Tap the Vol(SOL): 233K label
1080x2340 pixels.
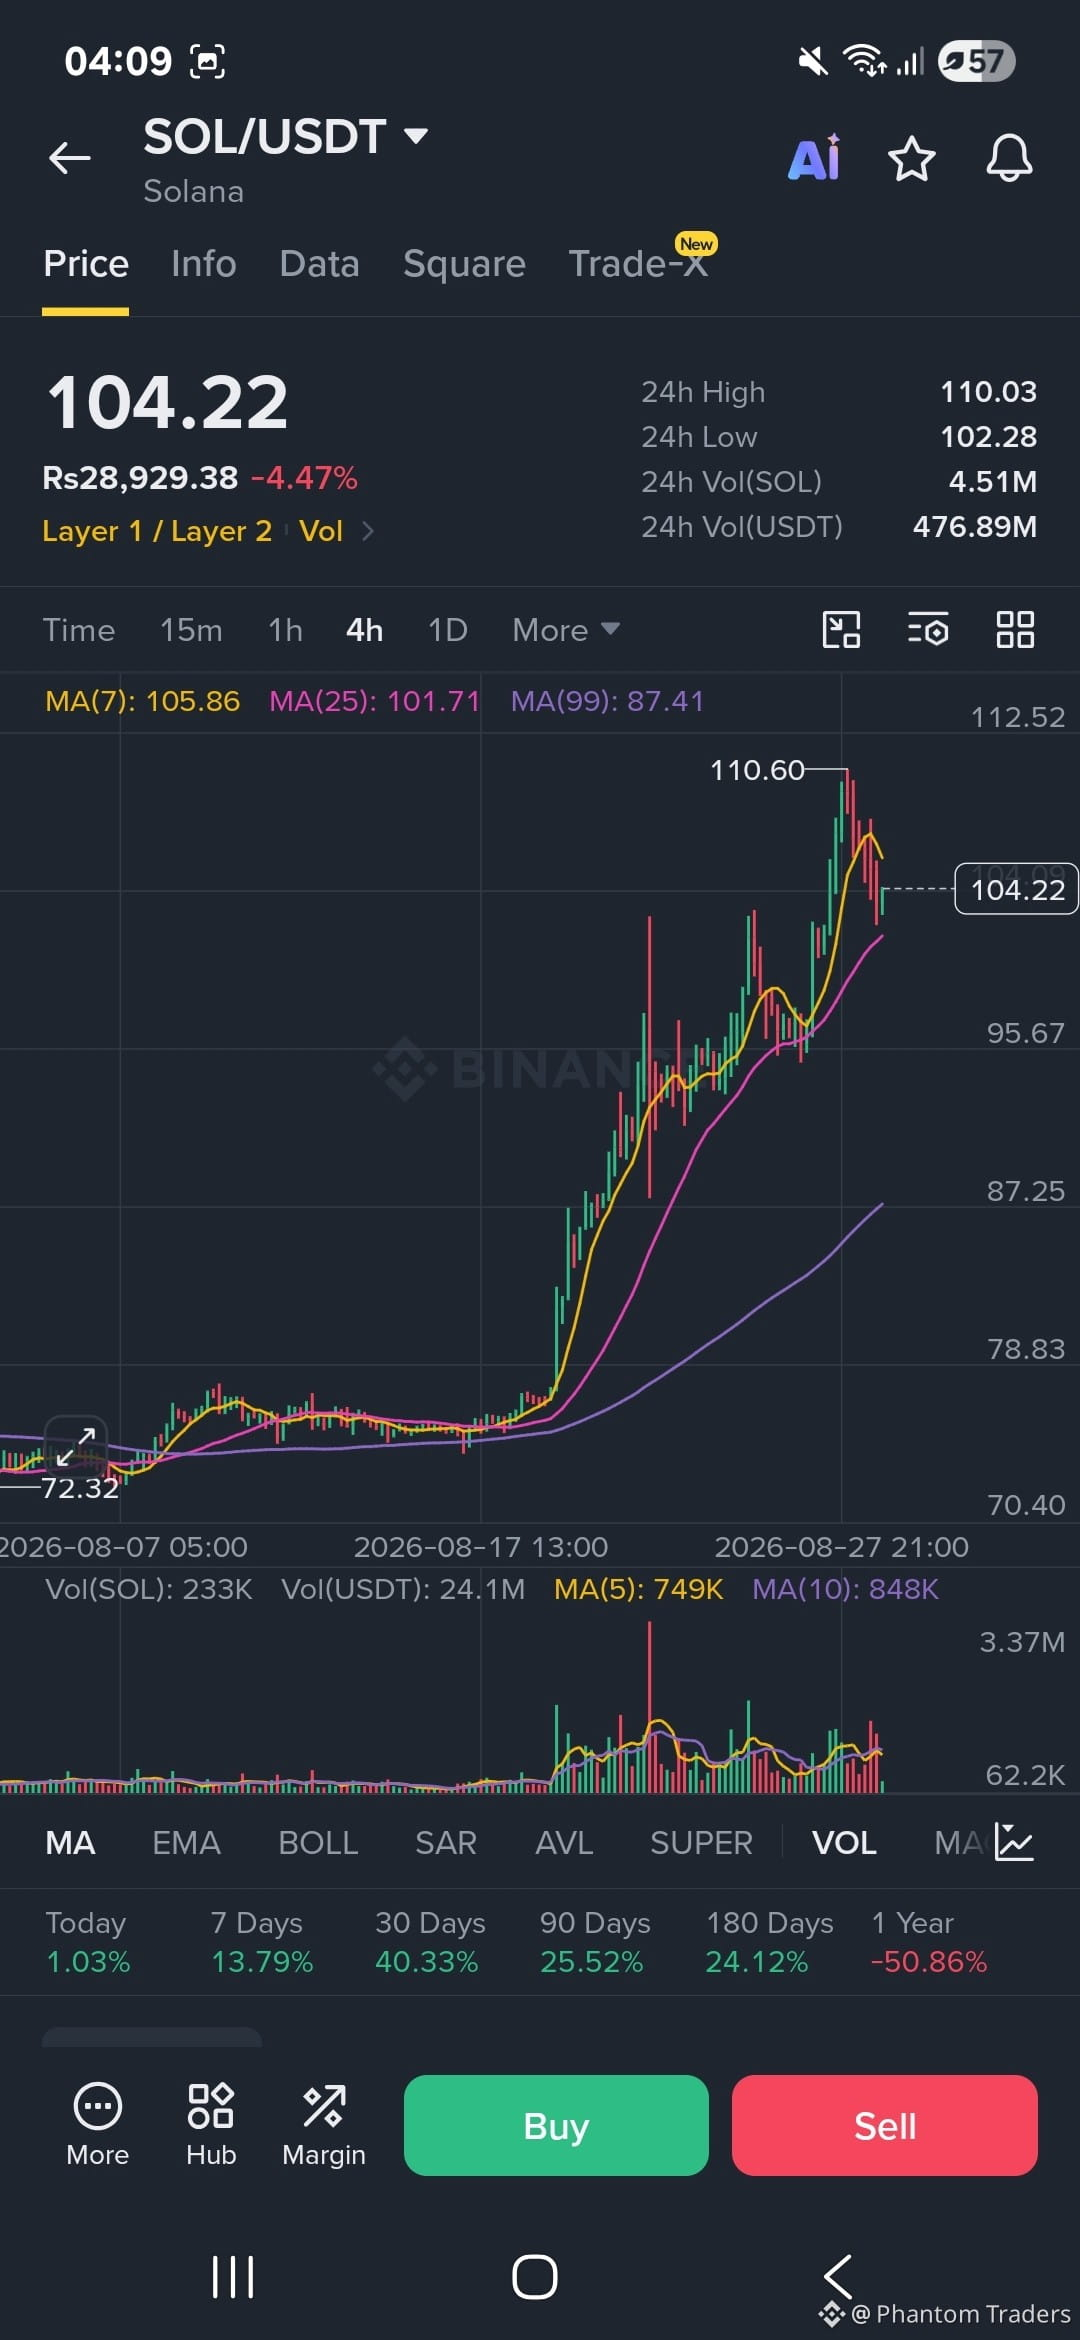click(149, 1589)
